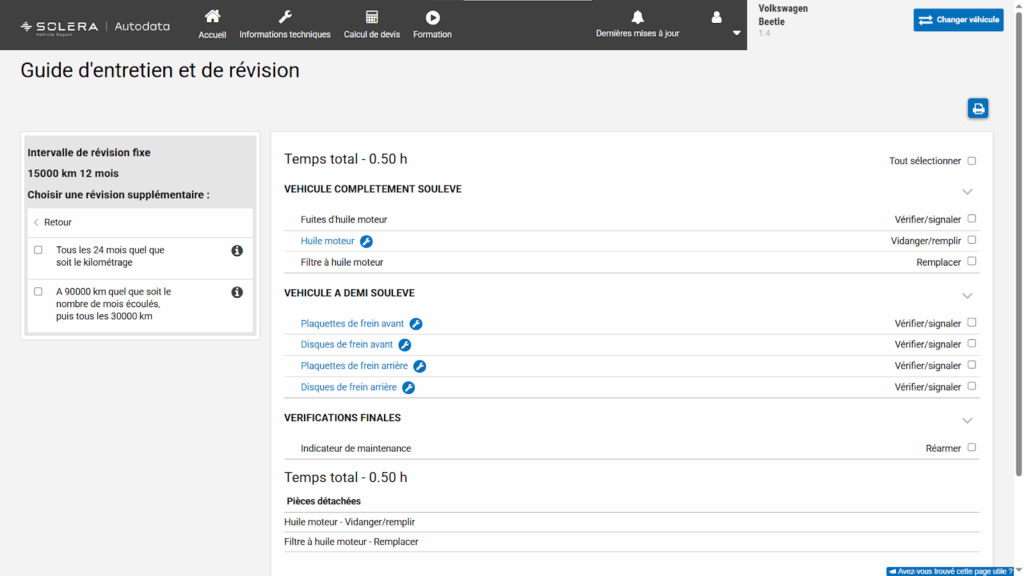Collapse the VEHICULE A DEMI SOULEVE section
The image size is (1024, 576).
[x=967, y=296]
